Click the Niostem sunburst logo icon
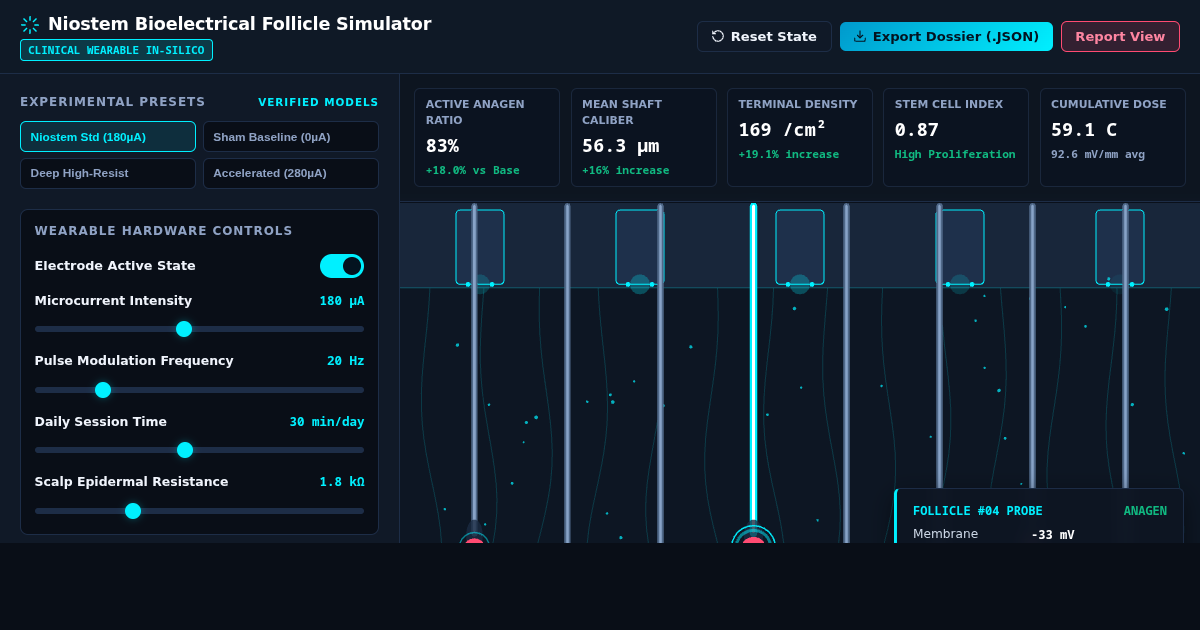This screenshot has height=630, width=1200. click(30, 25)
